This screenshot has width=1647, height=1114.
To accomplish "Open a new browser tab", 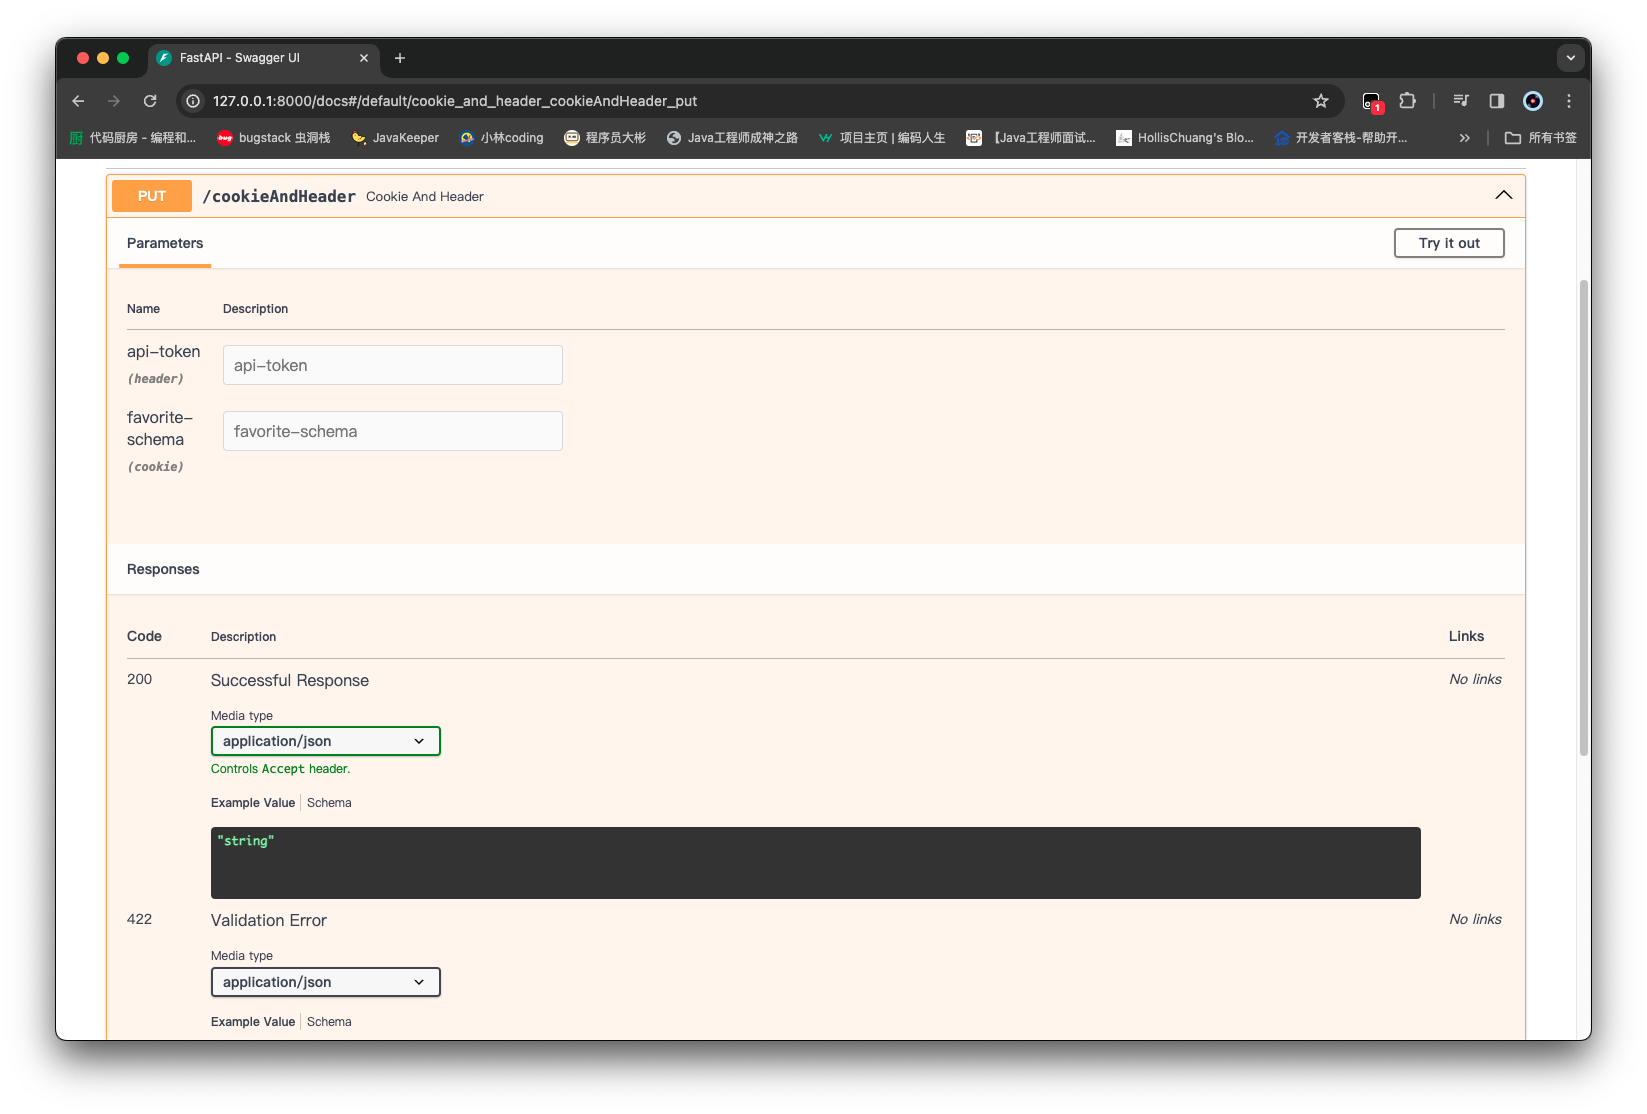I will (x=400, y=58).
